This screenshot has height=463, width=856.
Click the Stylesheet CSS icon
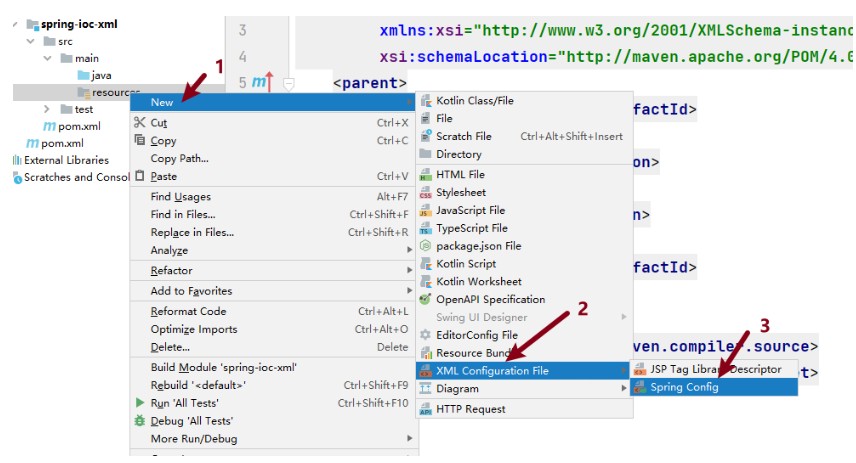426,193
